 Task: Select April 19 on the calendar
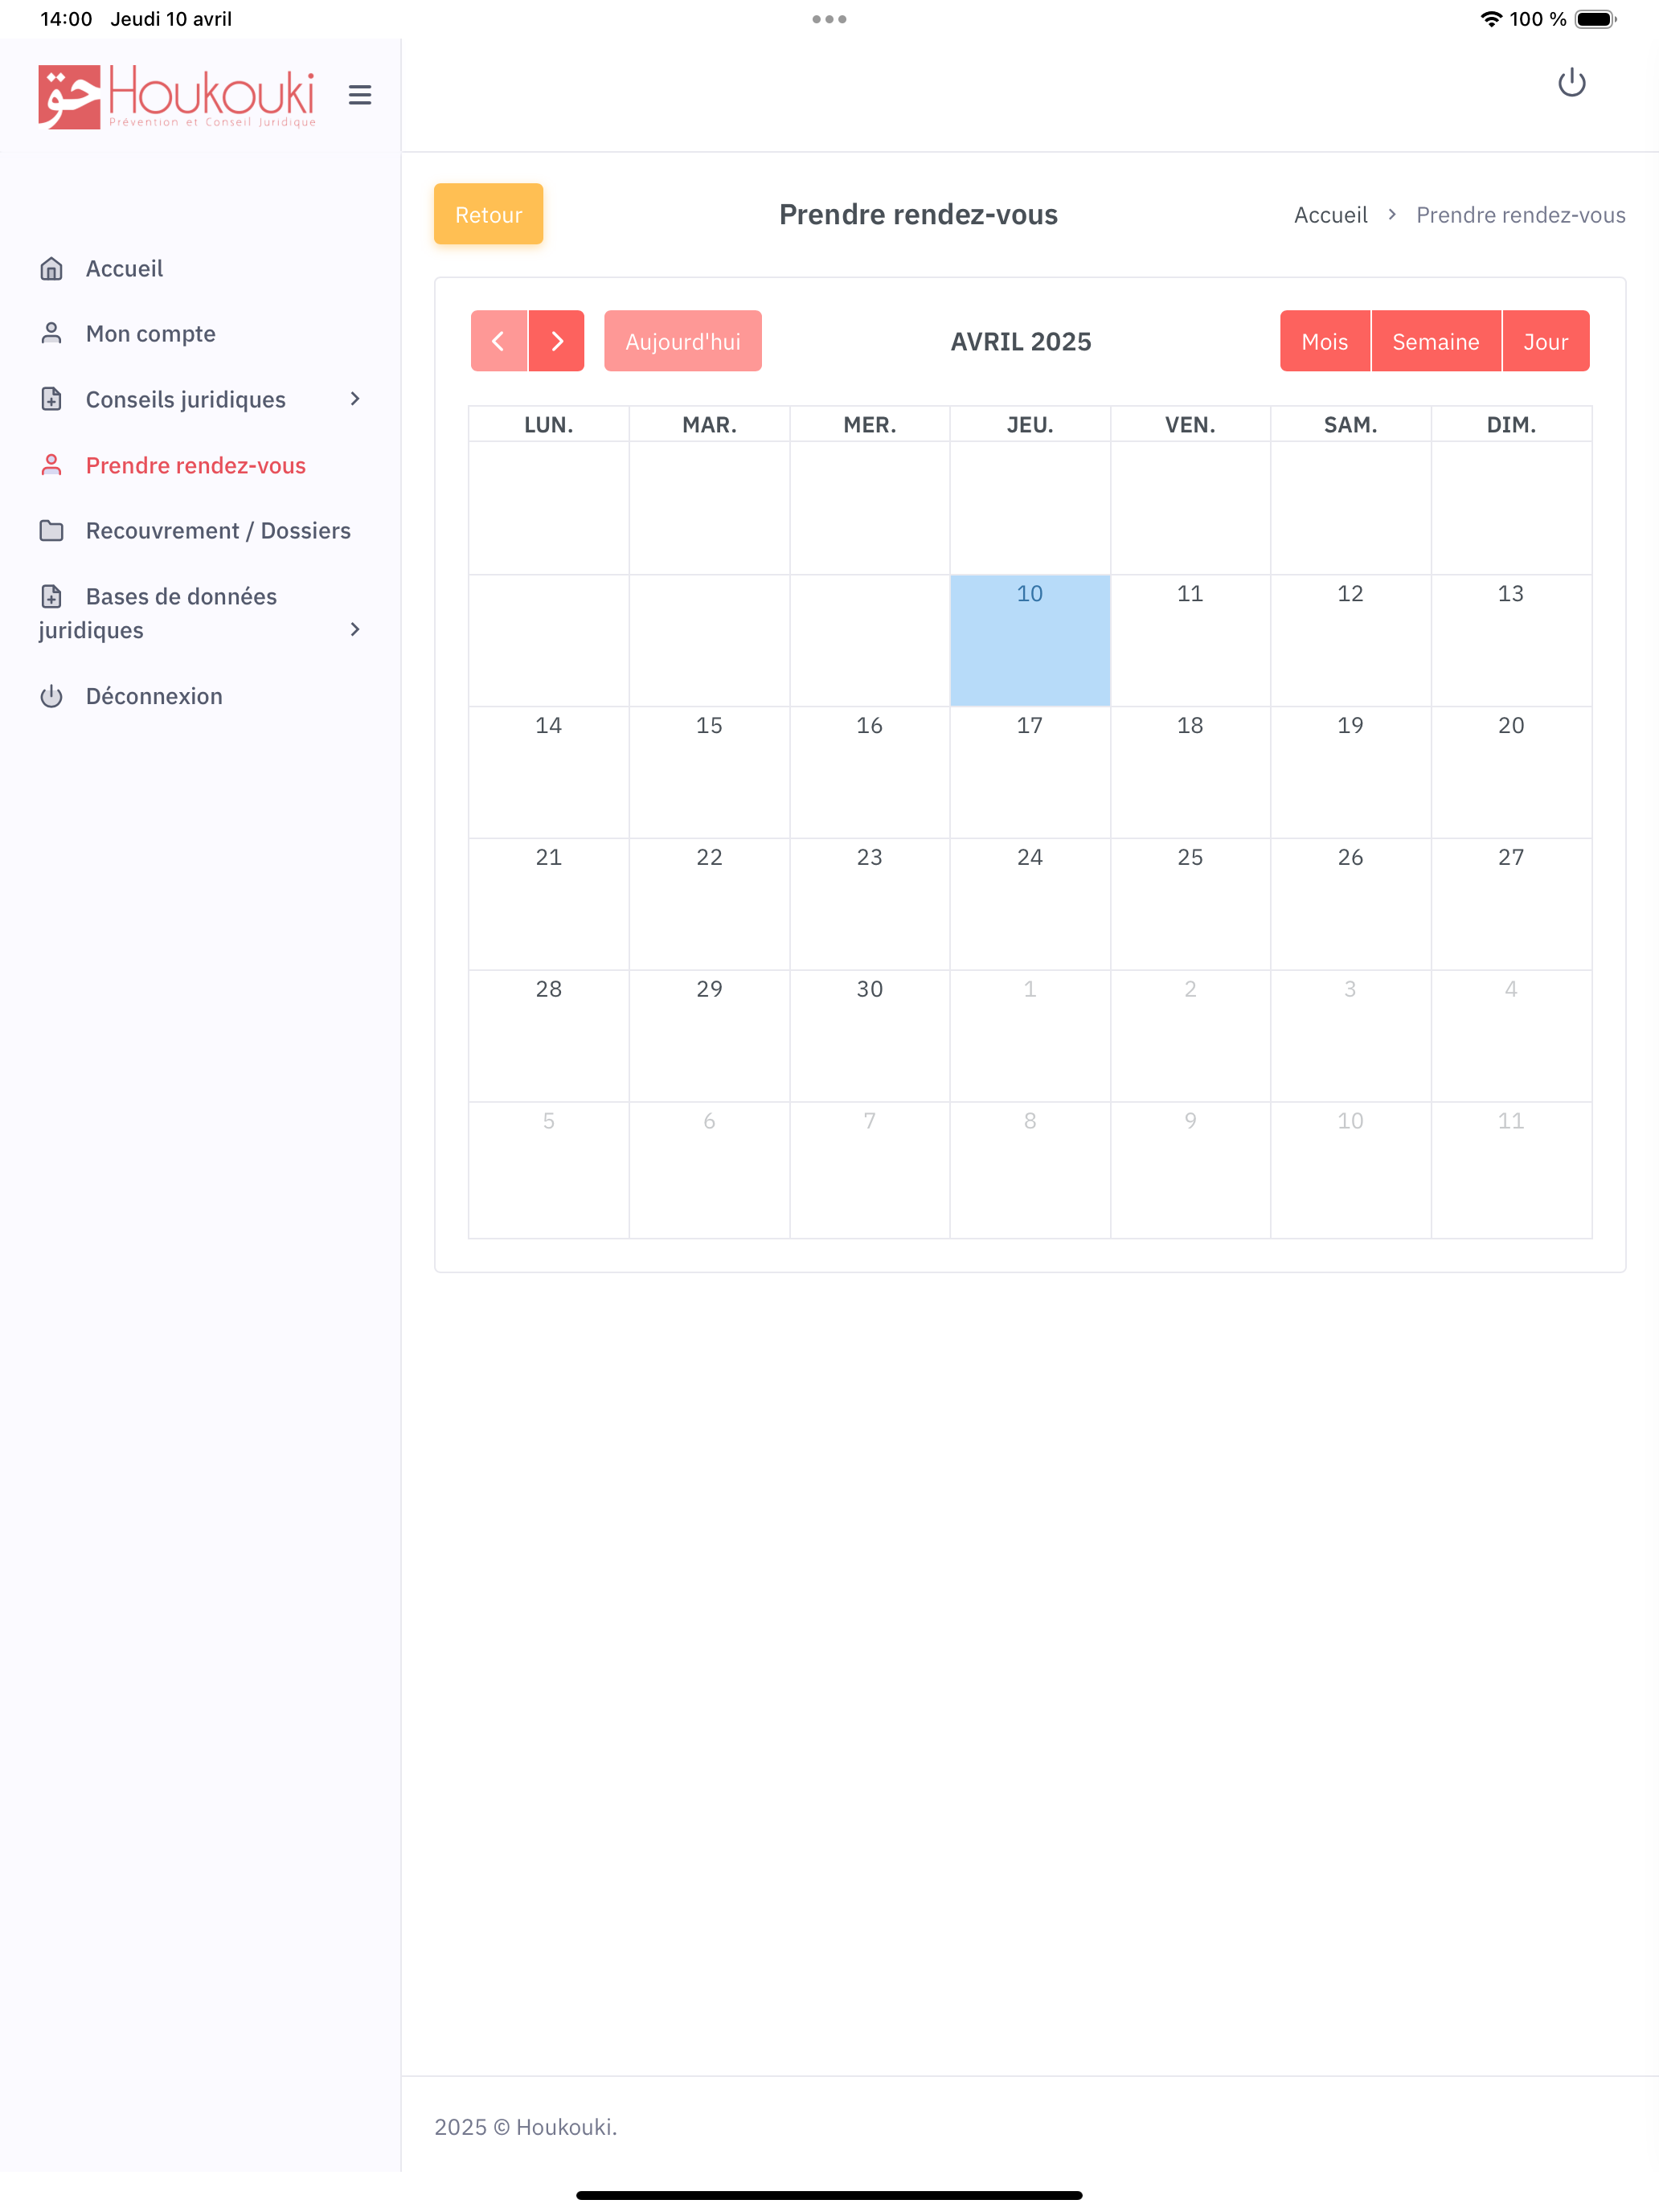point(1351,772)
